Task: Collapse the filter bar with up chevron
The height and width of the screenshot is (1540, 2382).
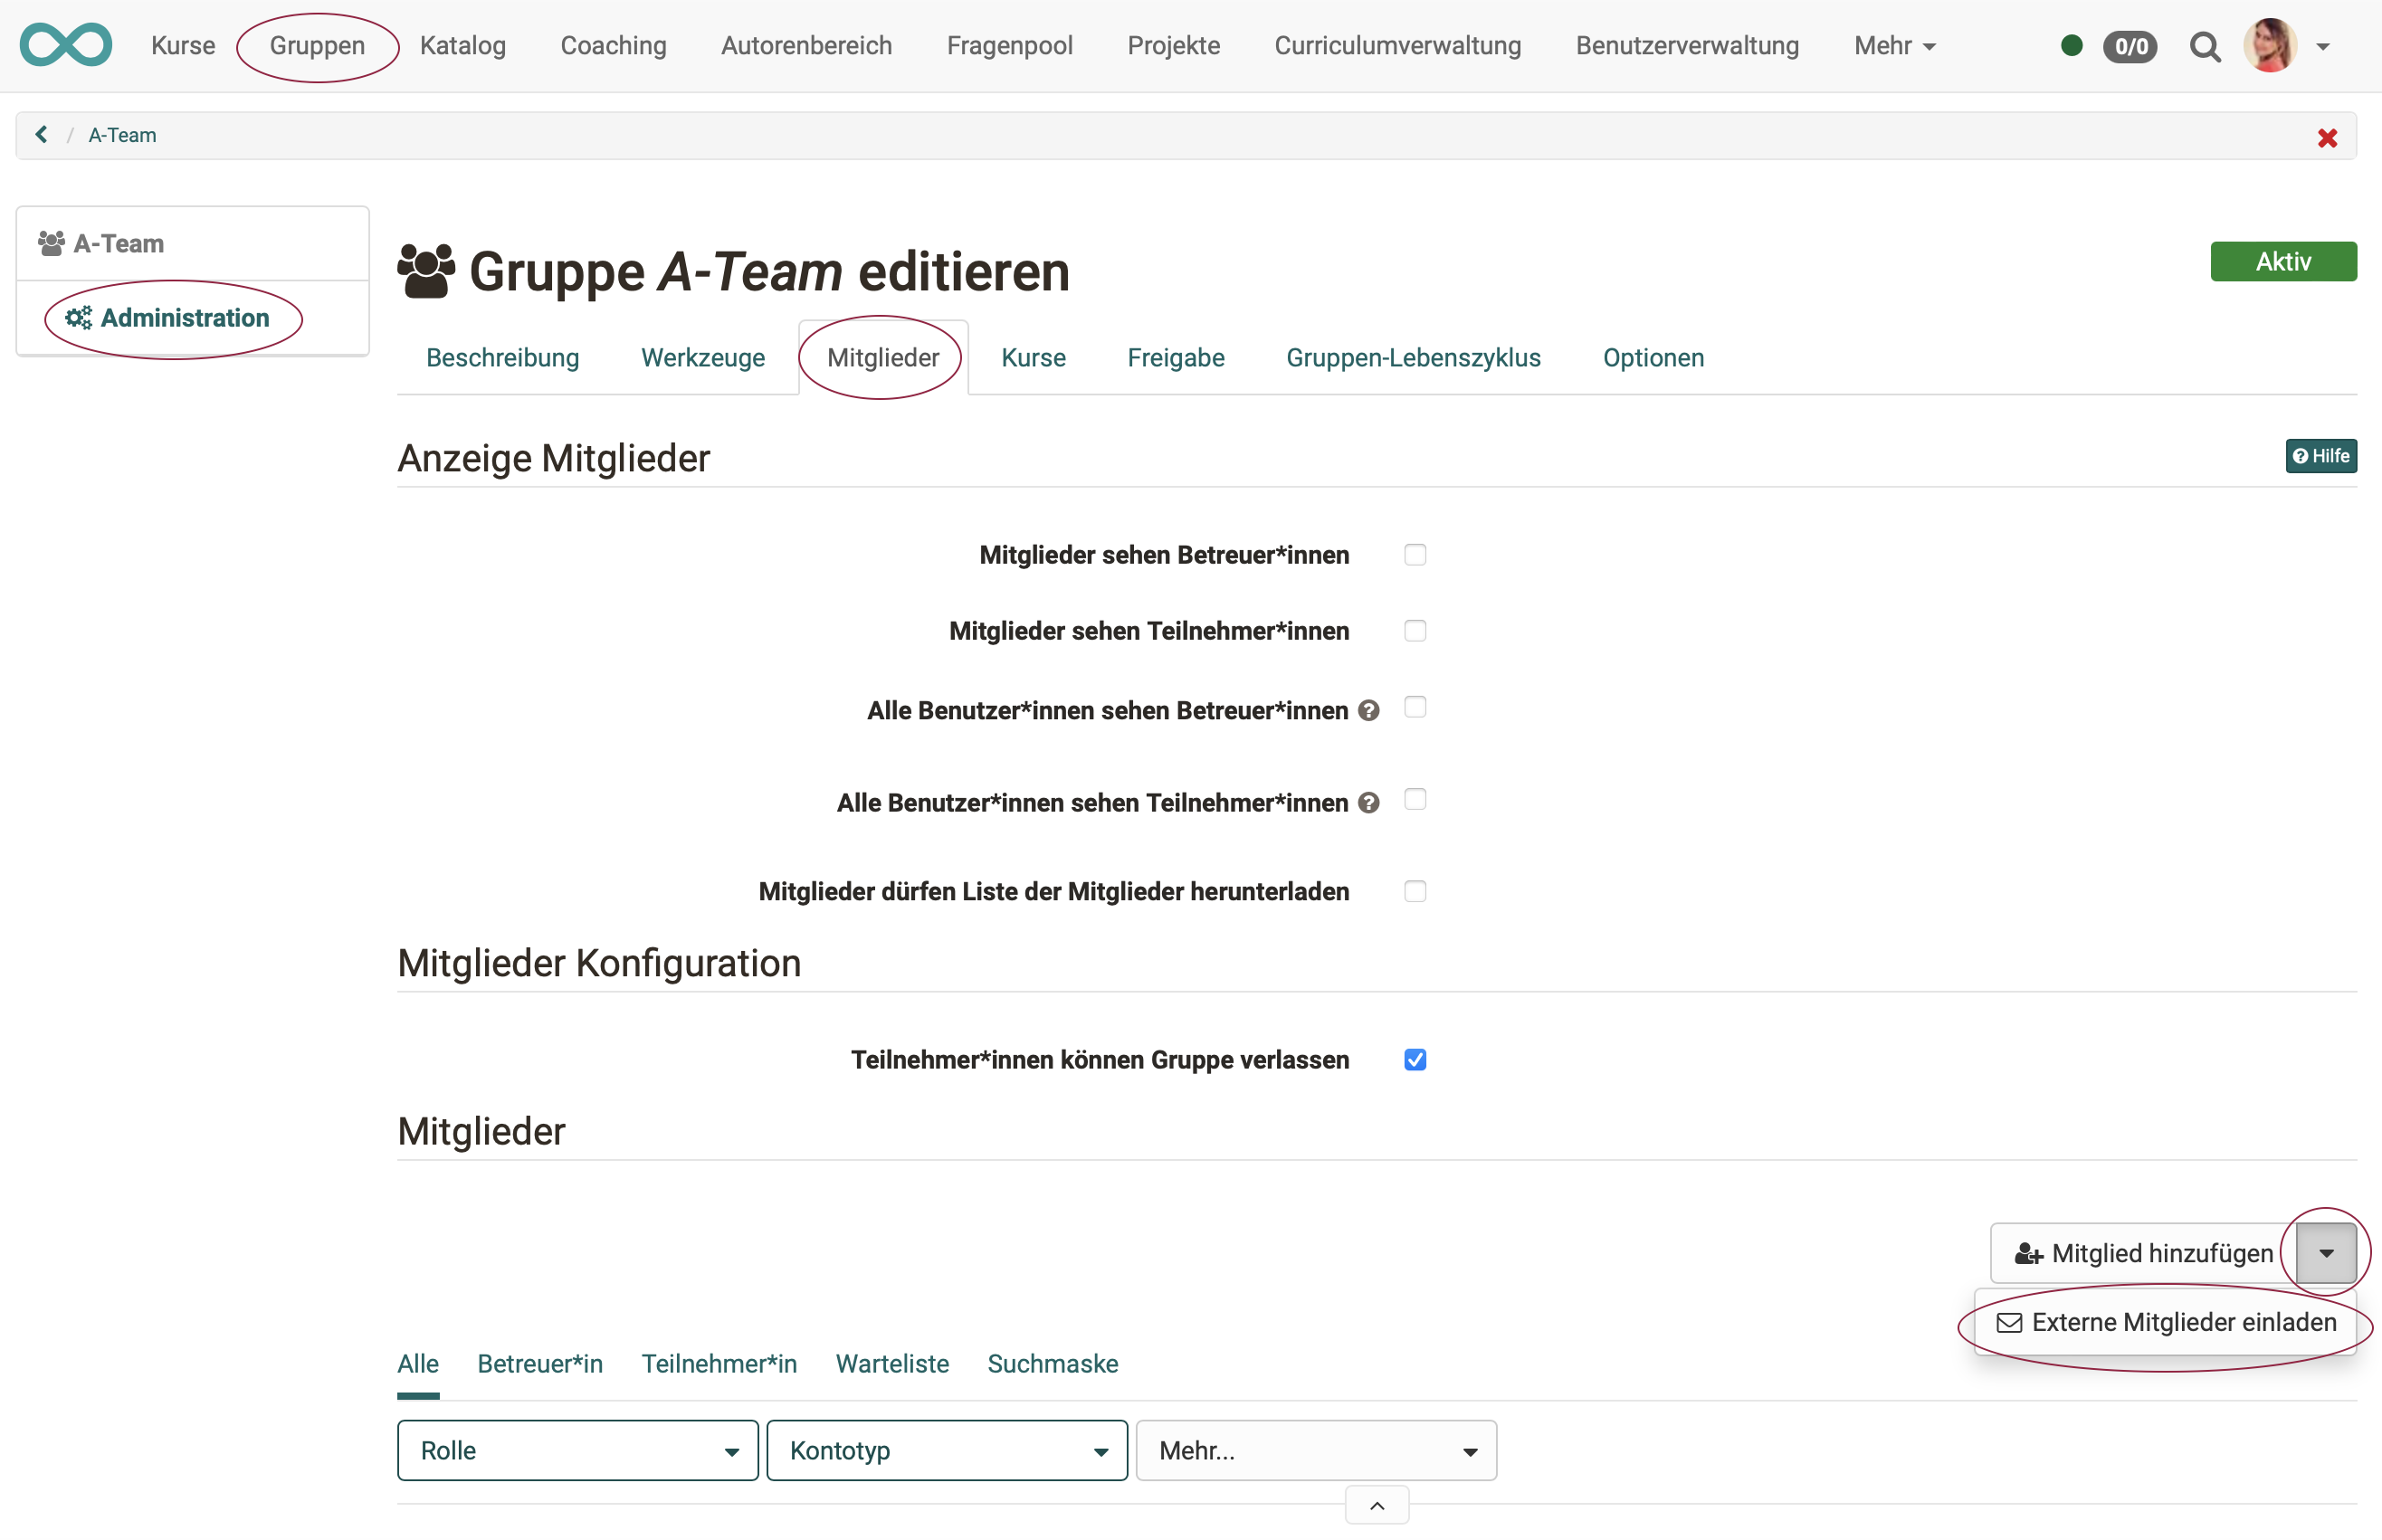Action: 1376,1506
